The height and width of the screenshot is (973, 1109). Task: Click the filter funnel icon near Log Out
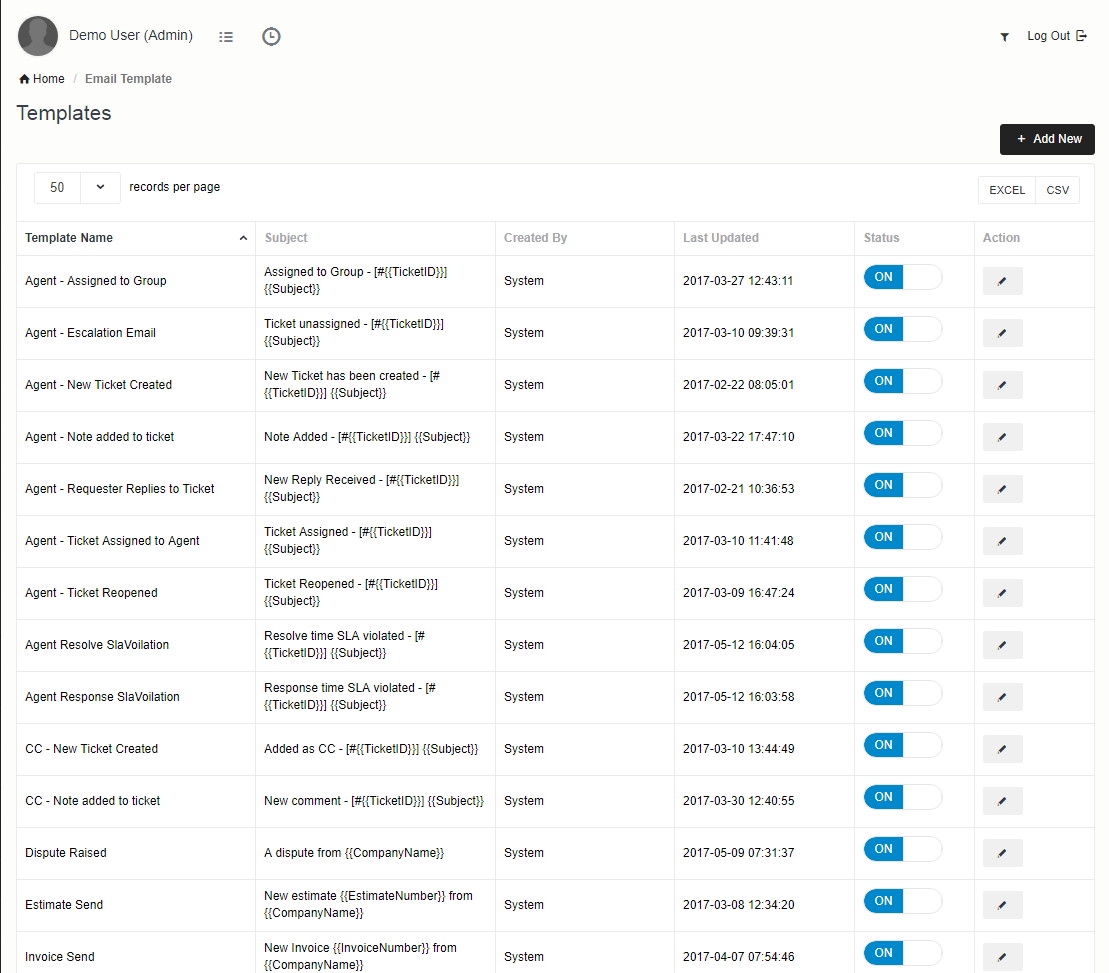tap(1004, 37)
